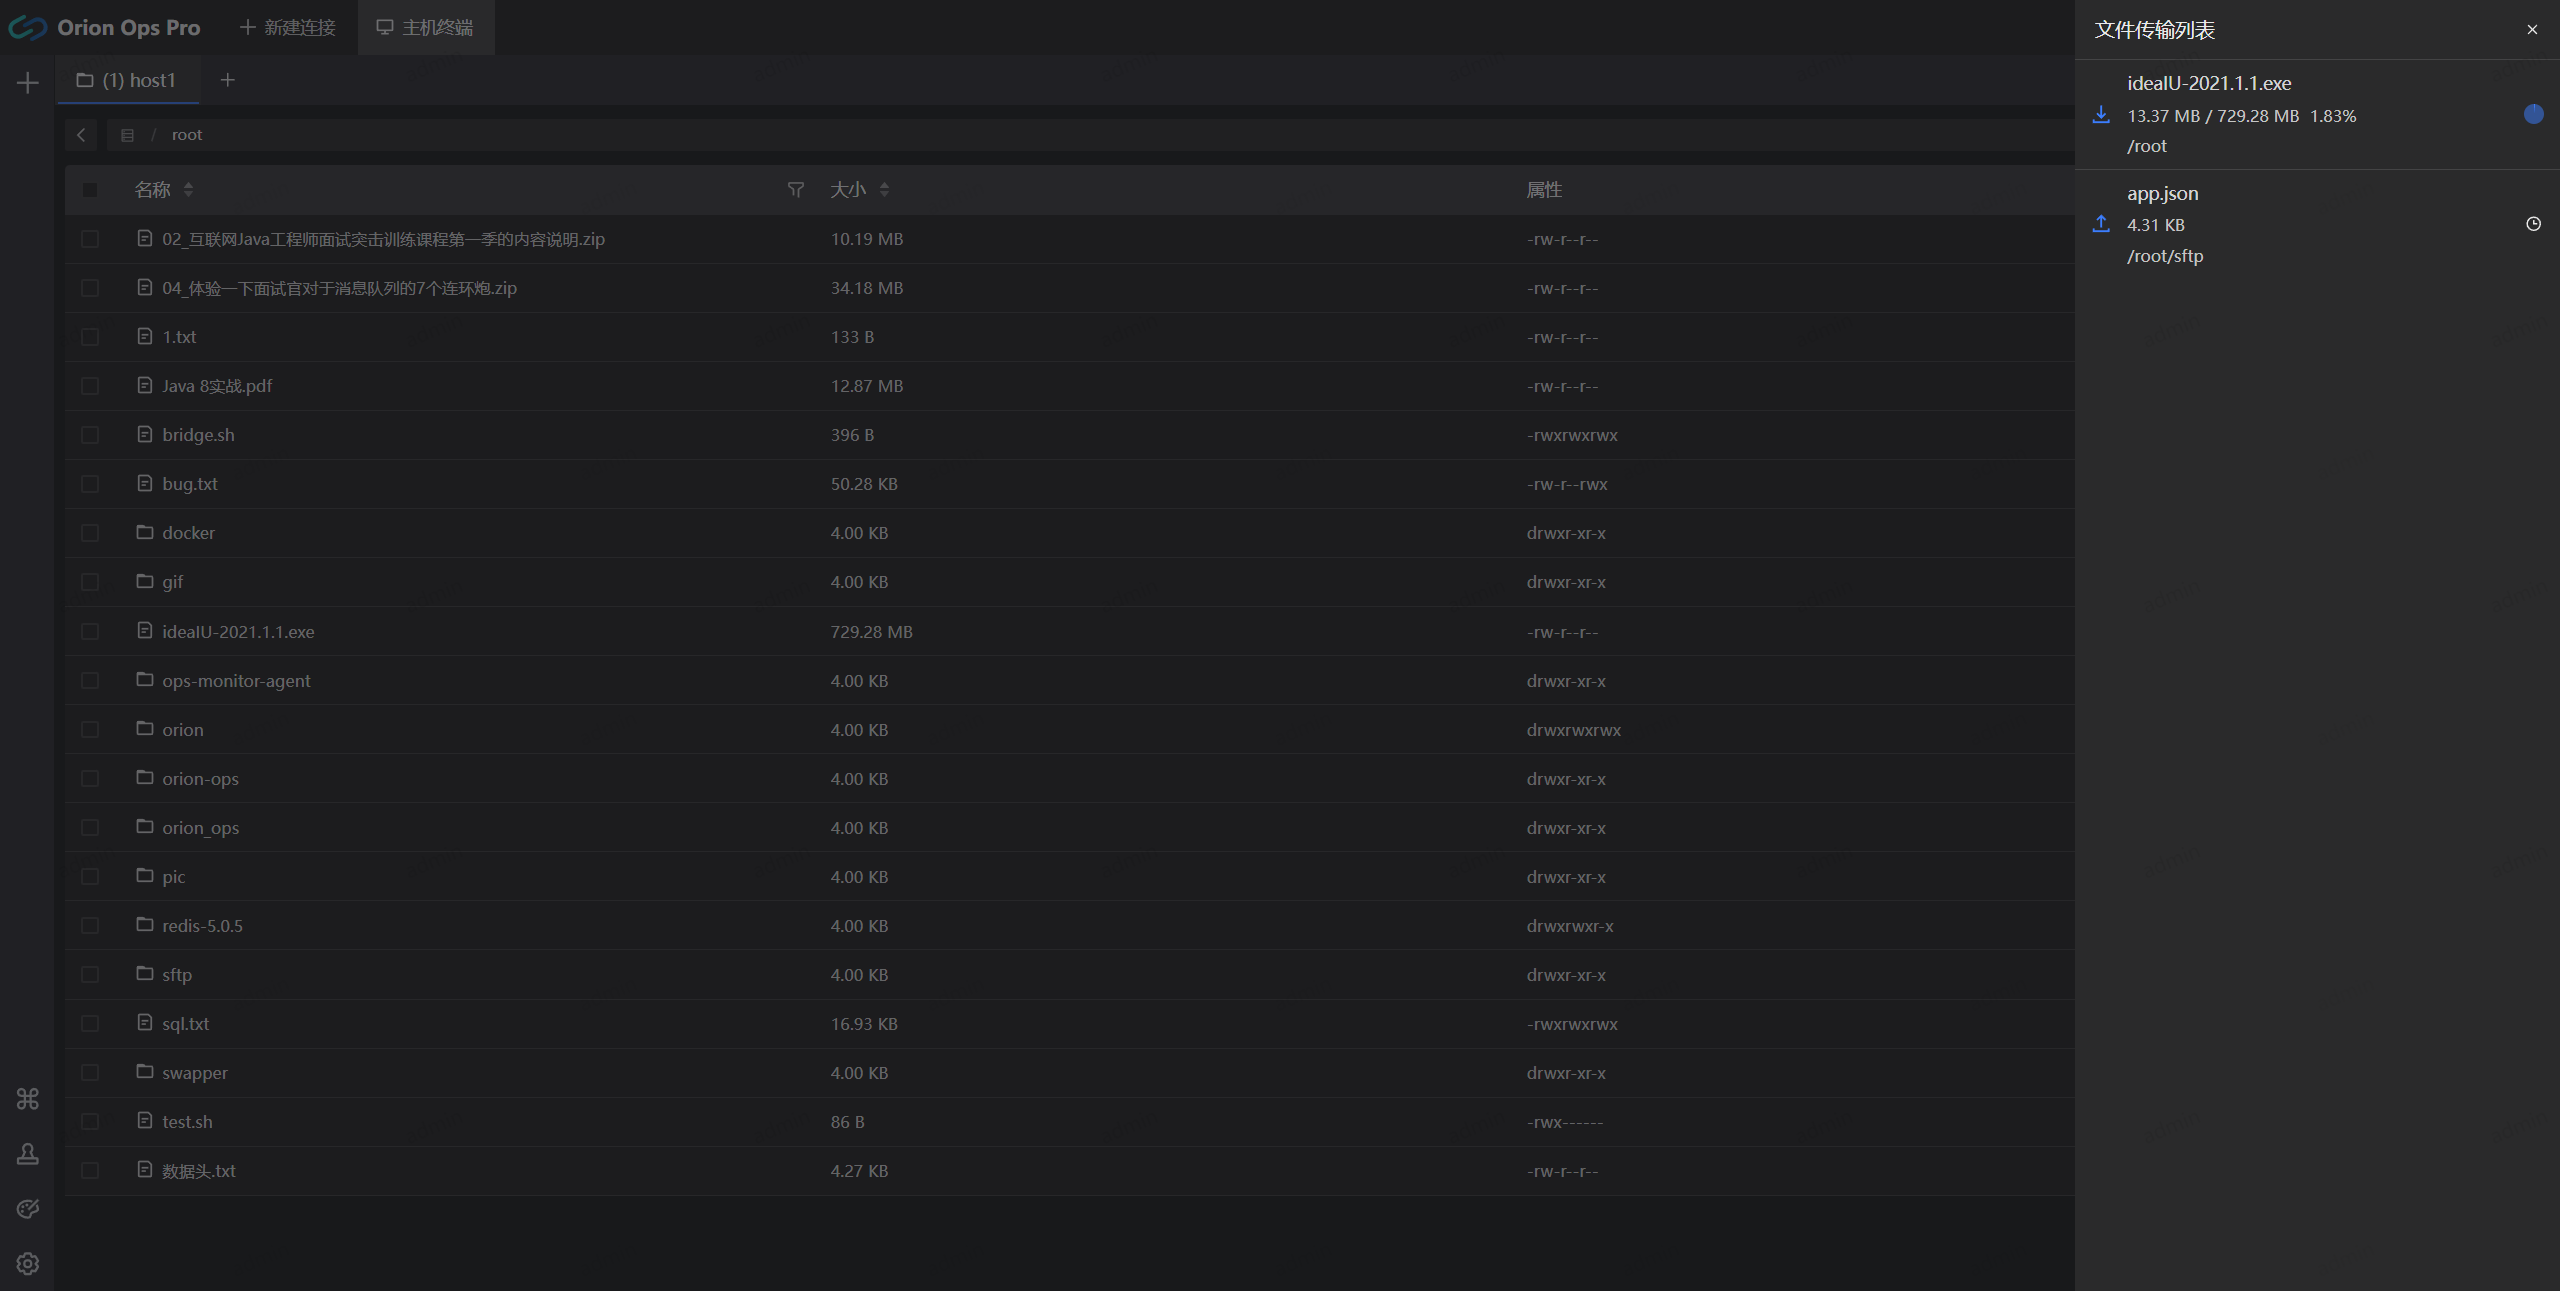Image resolution: width=2560 pixels, height=1291 pixels.
Task: Click the blue progress circle for idealU download
Action: pyautogui.click(x=2533, y=114)
